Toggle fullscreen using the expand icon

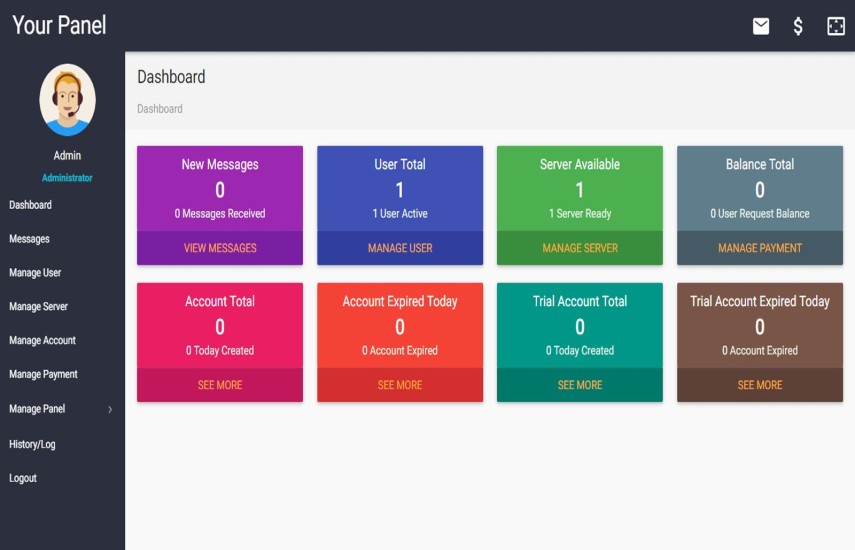pos(836,26)
